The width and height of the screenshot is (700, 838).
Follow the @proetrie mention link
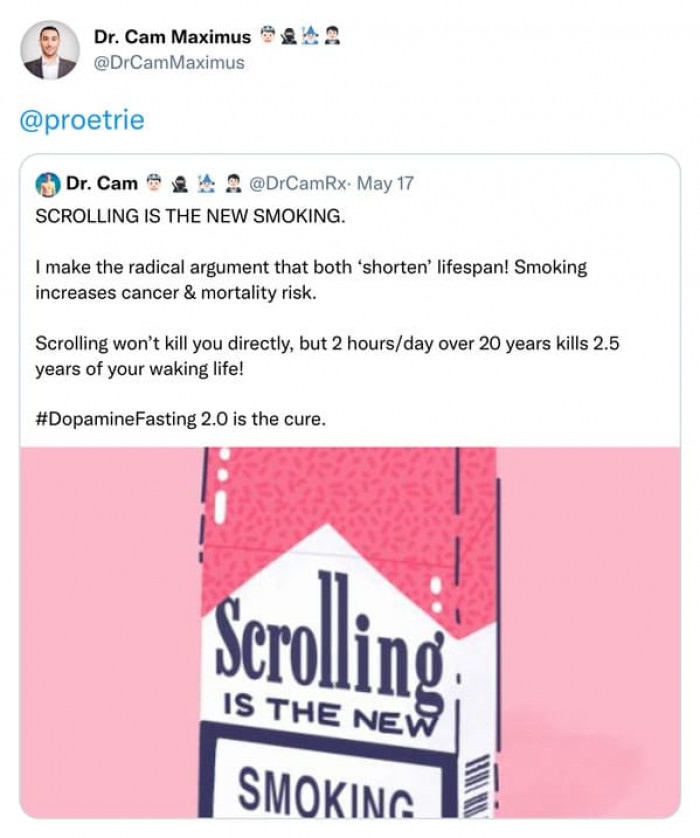coord(82,121)
